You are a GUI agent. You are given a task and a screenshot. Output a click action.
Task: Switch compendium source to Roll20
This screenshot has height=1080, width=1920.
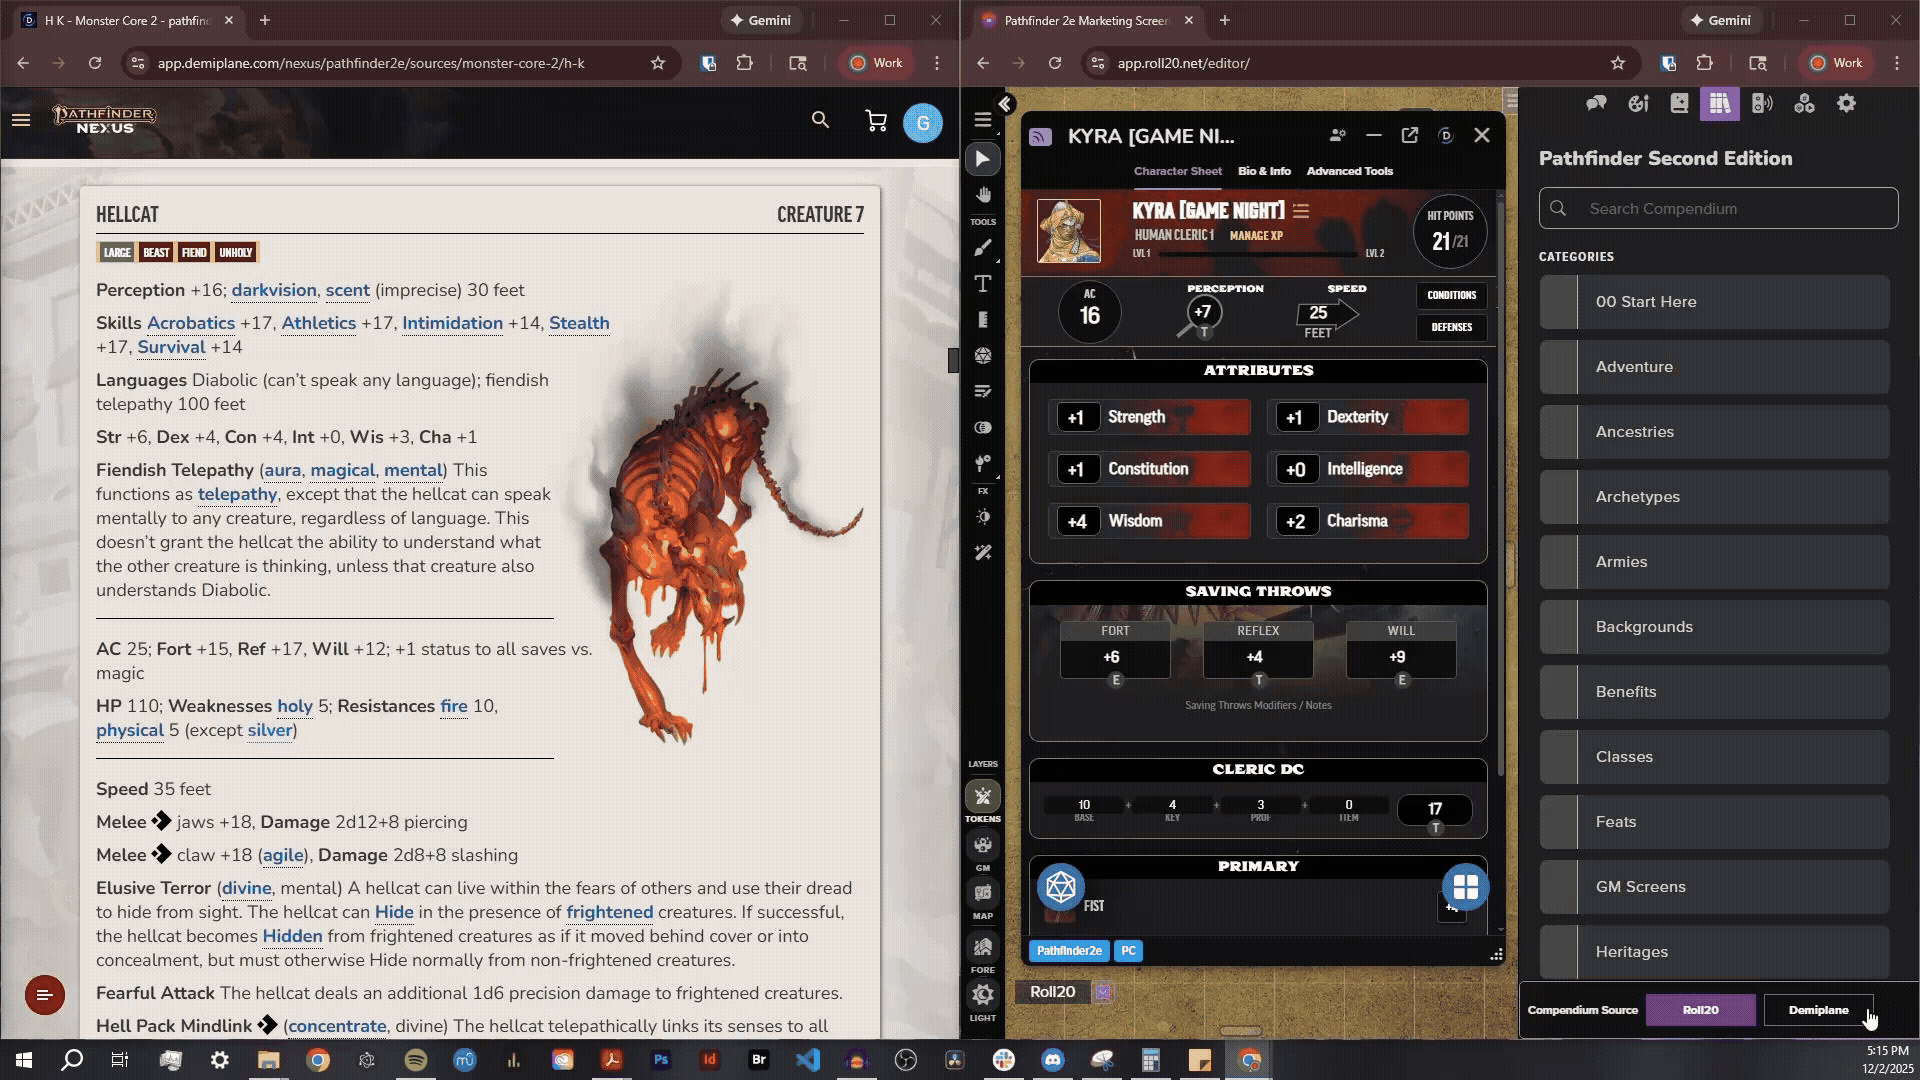tap(1700, 1010)
